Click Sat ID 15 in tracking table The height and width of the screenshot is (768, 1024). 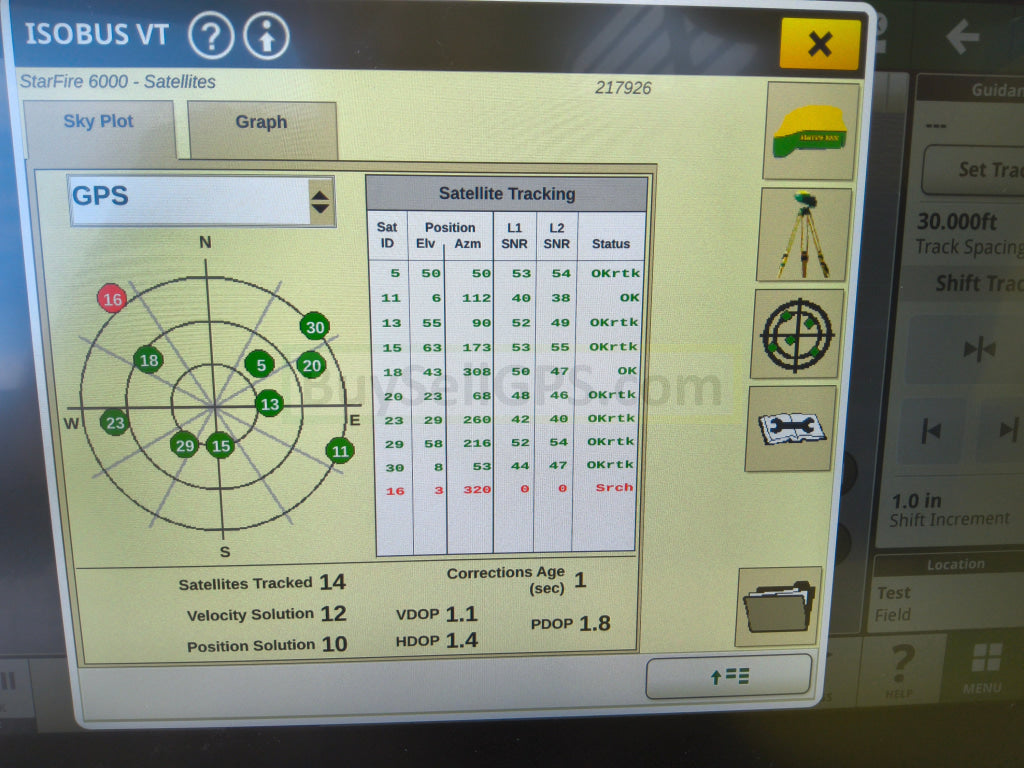(392, 348)
